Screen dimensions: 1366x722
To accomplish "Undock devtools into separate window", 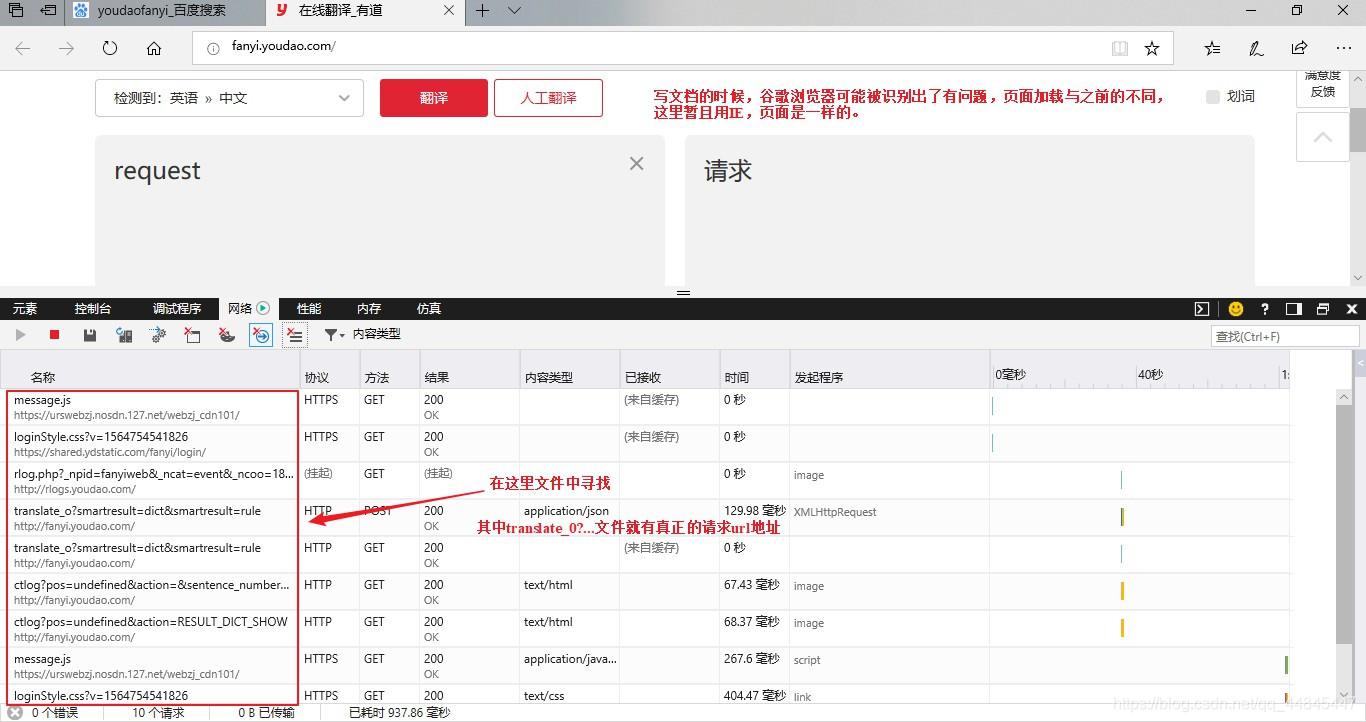I will point(1323,309).
